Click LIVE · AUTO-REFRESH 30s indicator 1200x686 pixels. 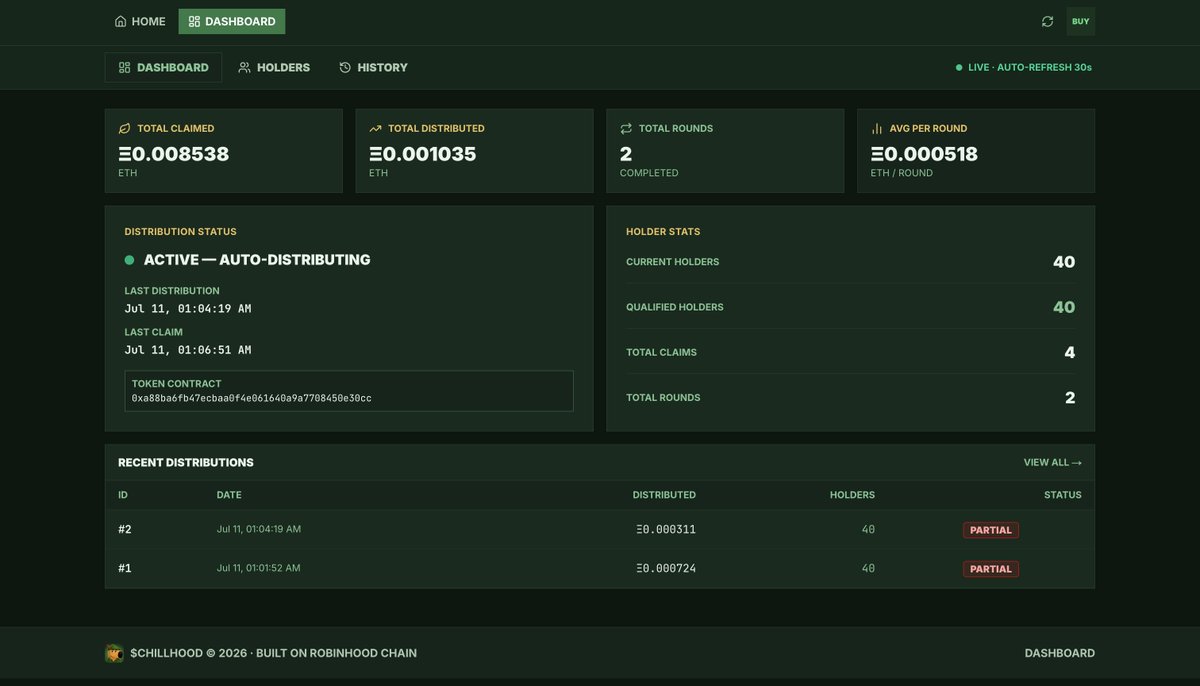1024,67
